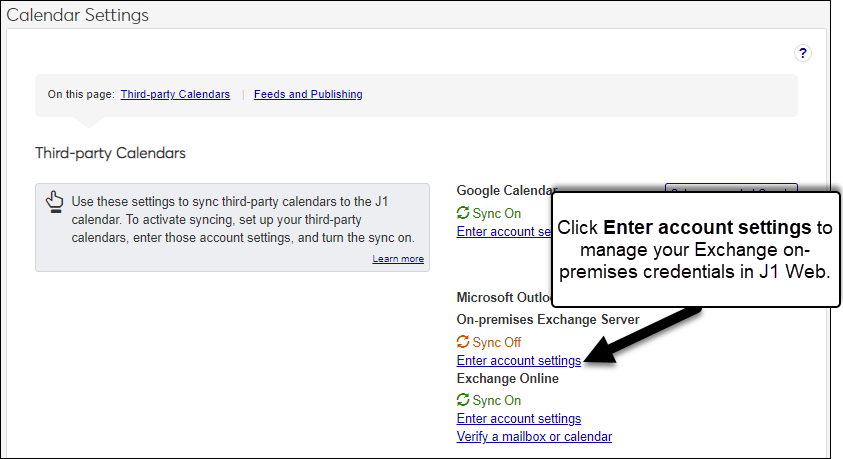Enter account settings for On-premises Exchange
The width and height of the screenshot is (843, 459).
pos(518,360)
